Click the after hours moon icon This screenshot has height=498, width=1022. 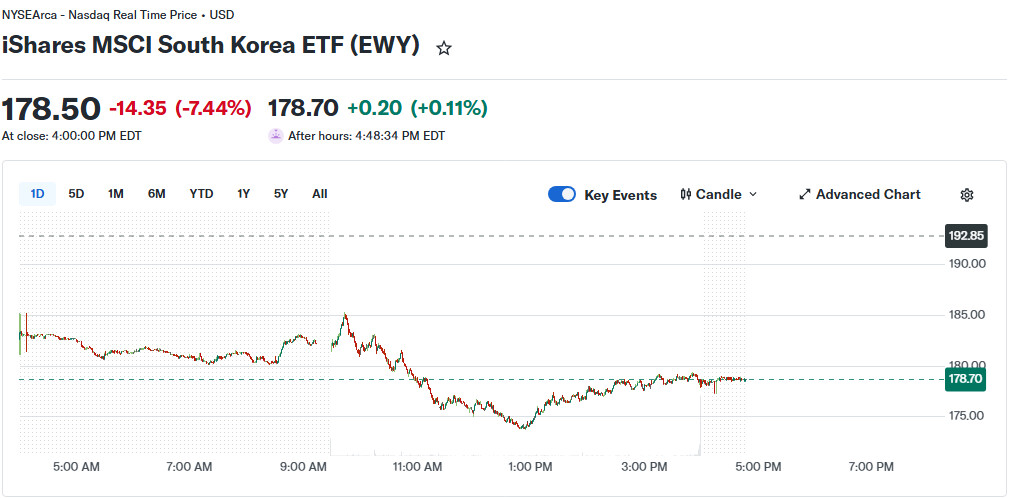[276, 136]
